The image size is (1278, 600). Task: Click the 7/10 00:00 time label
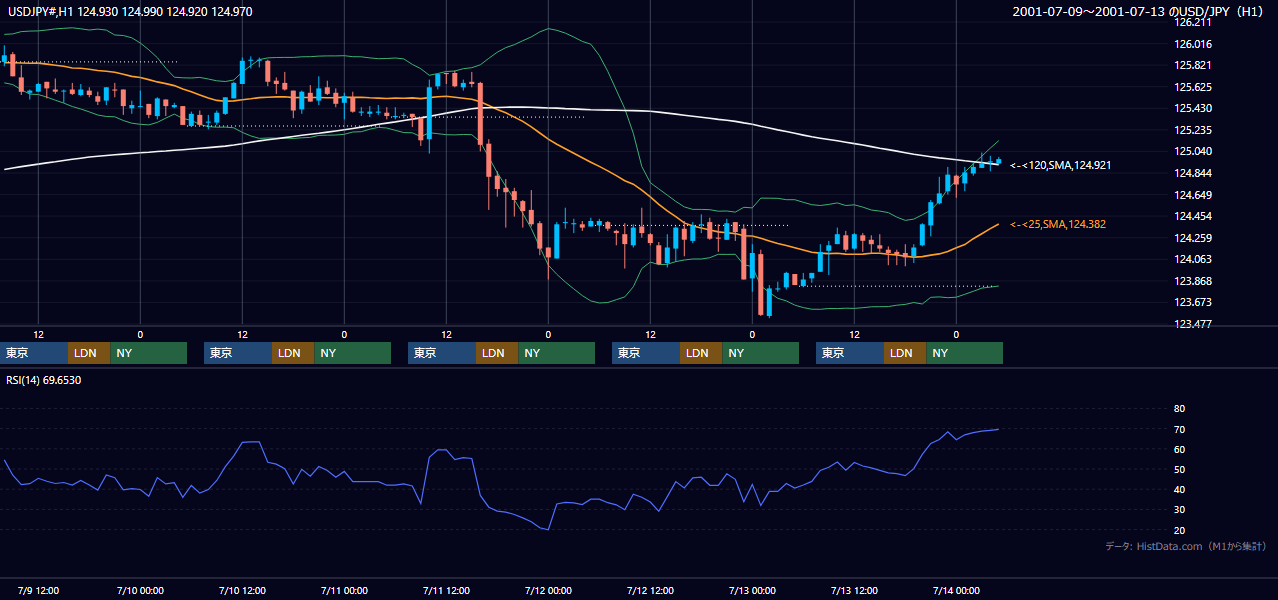pos(140,590)
